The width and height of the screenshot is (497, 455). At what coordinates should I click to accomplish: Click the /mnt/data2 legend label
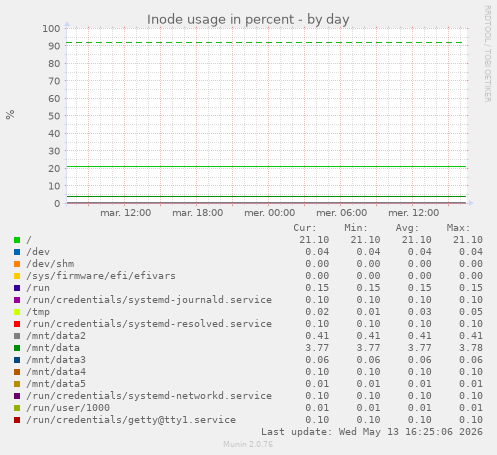pos(56,336)
